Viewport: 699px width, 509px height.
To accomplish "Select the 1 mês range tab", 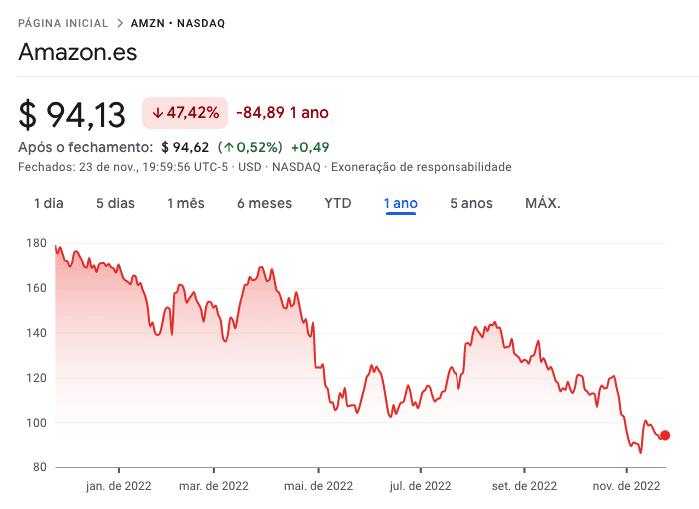I will coord(186,203).
